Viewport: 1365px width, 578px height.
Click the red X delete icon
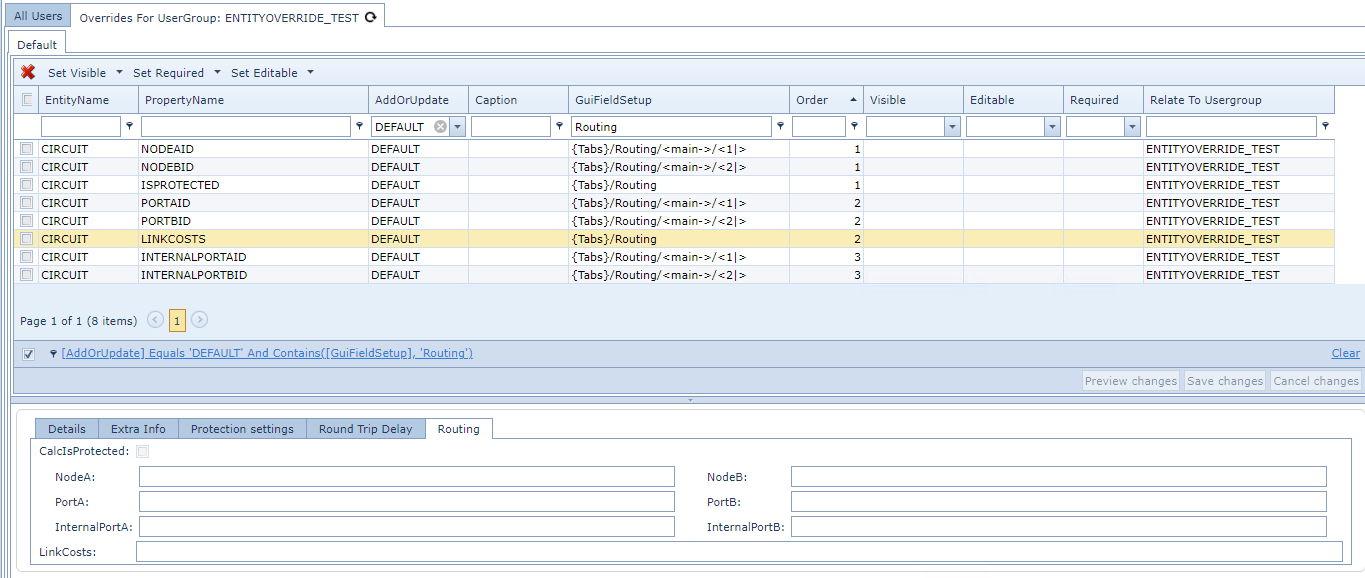click(x=28, y=72)
